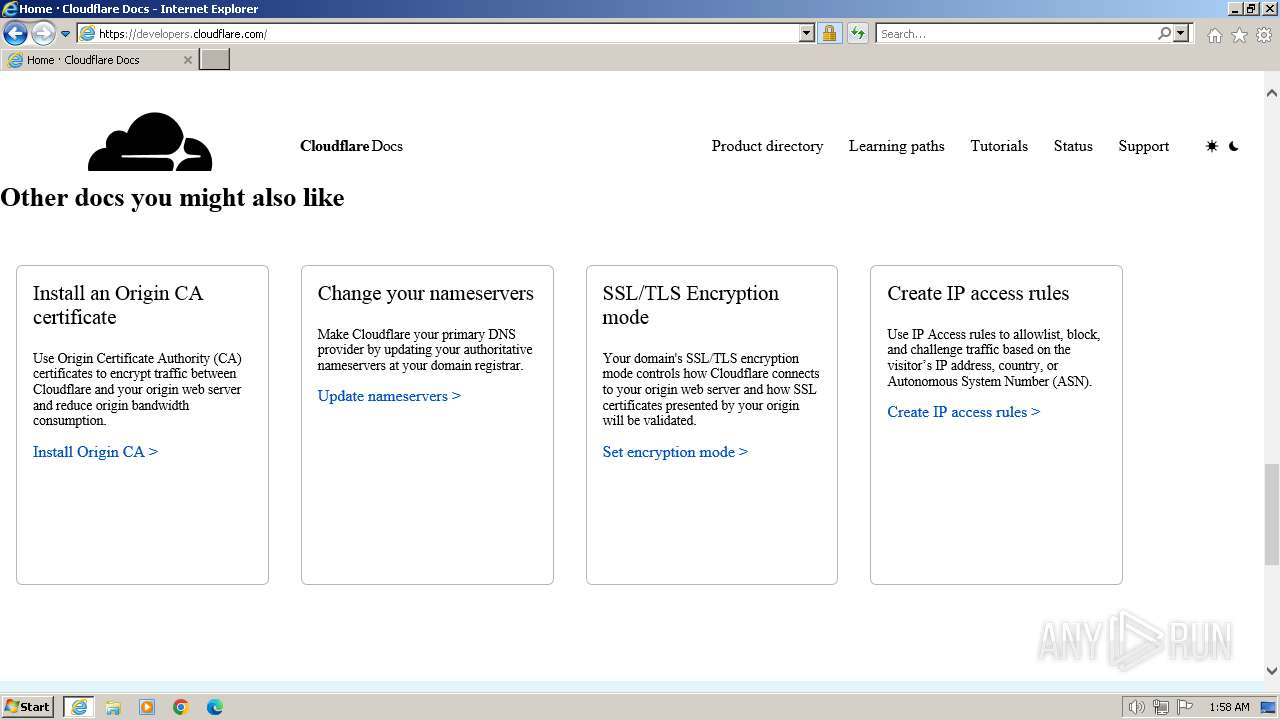Click 'Change your nameservers' card heading
This screenshot has width=1280, height=720.
coord(426,293)
